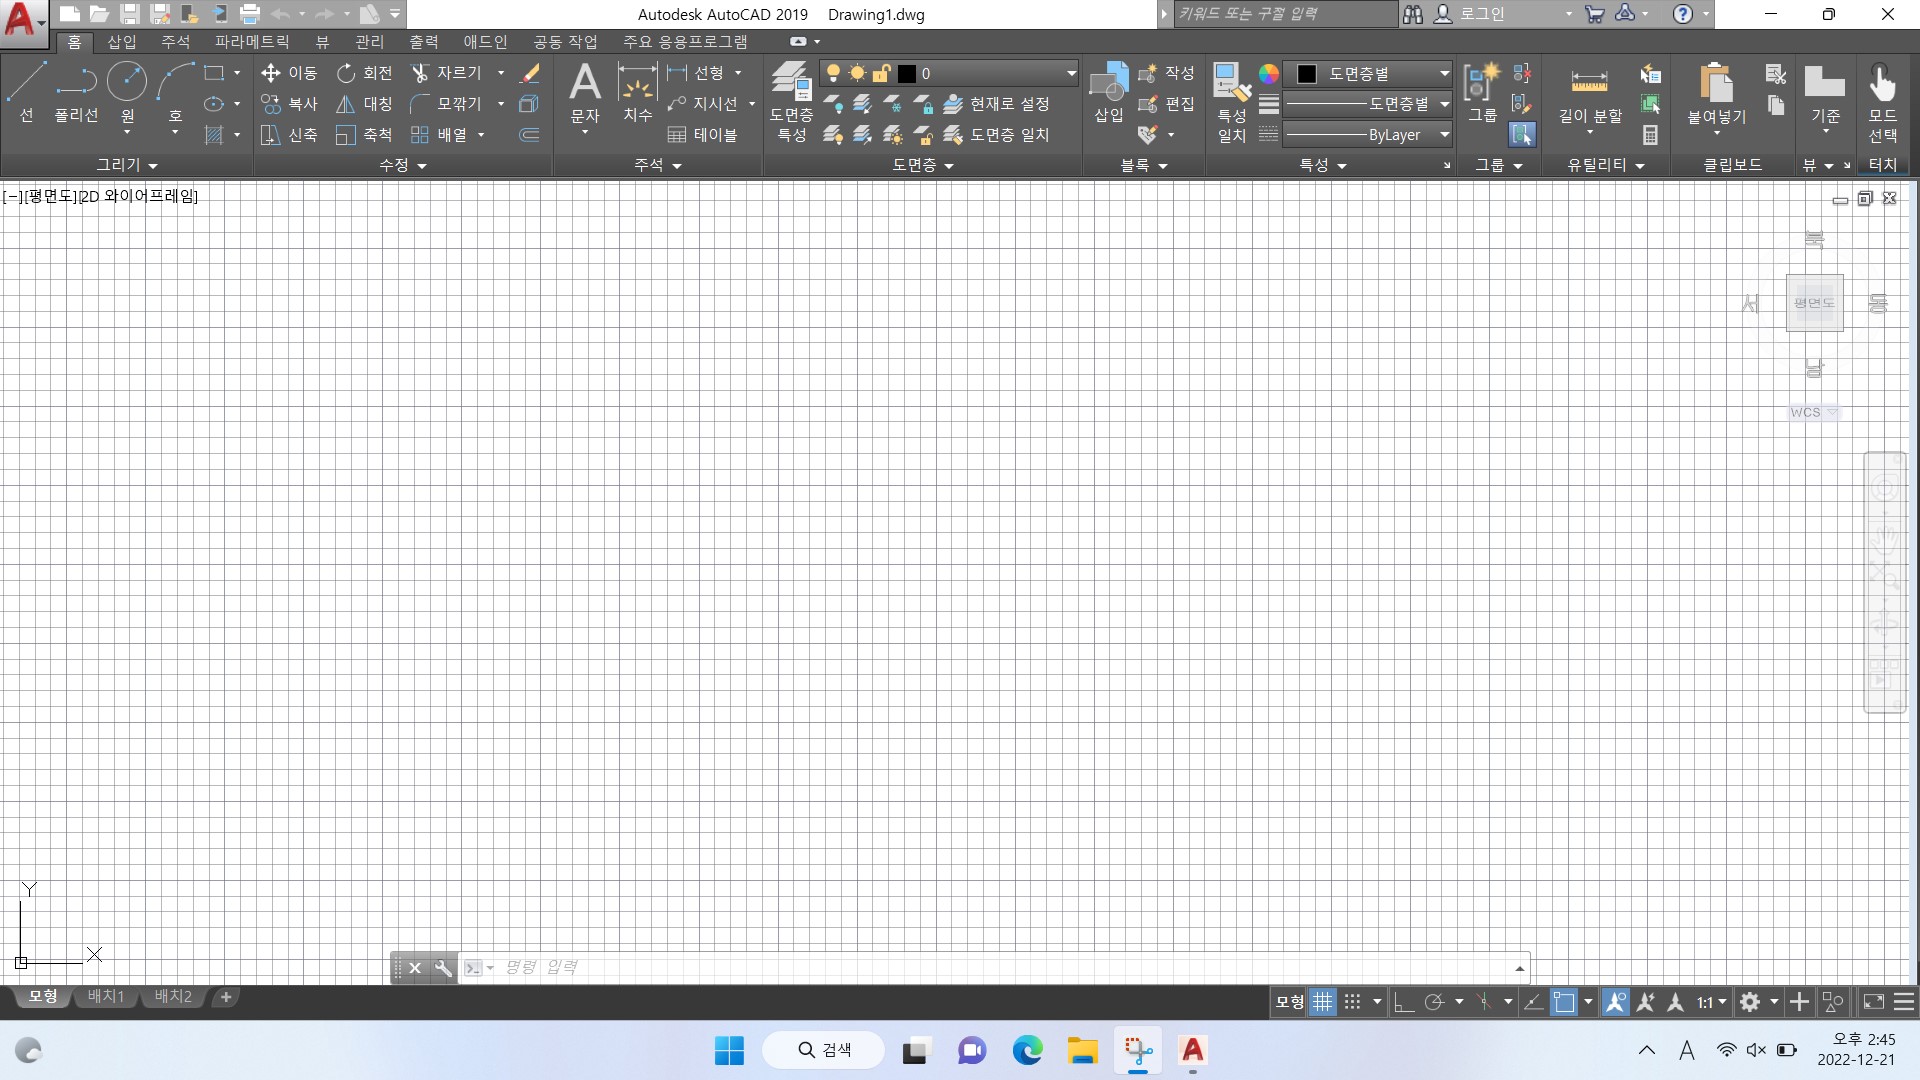Open the 관리 (Manage) ribbon tab
The height and width of the screenshot is (1080, 1920).
369,41
